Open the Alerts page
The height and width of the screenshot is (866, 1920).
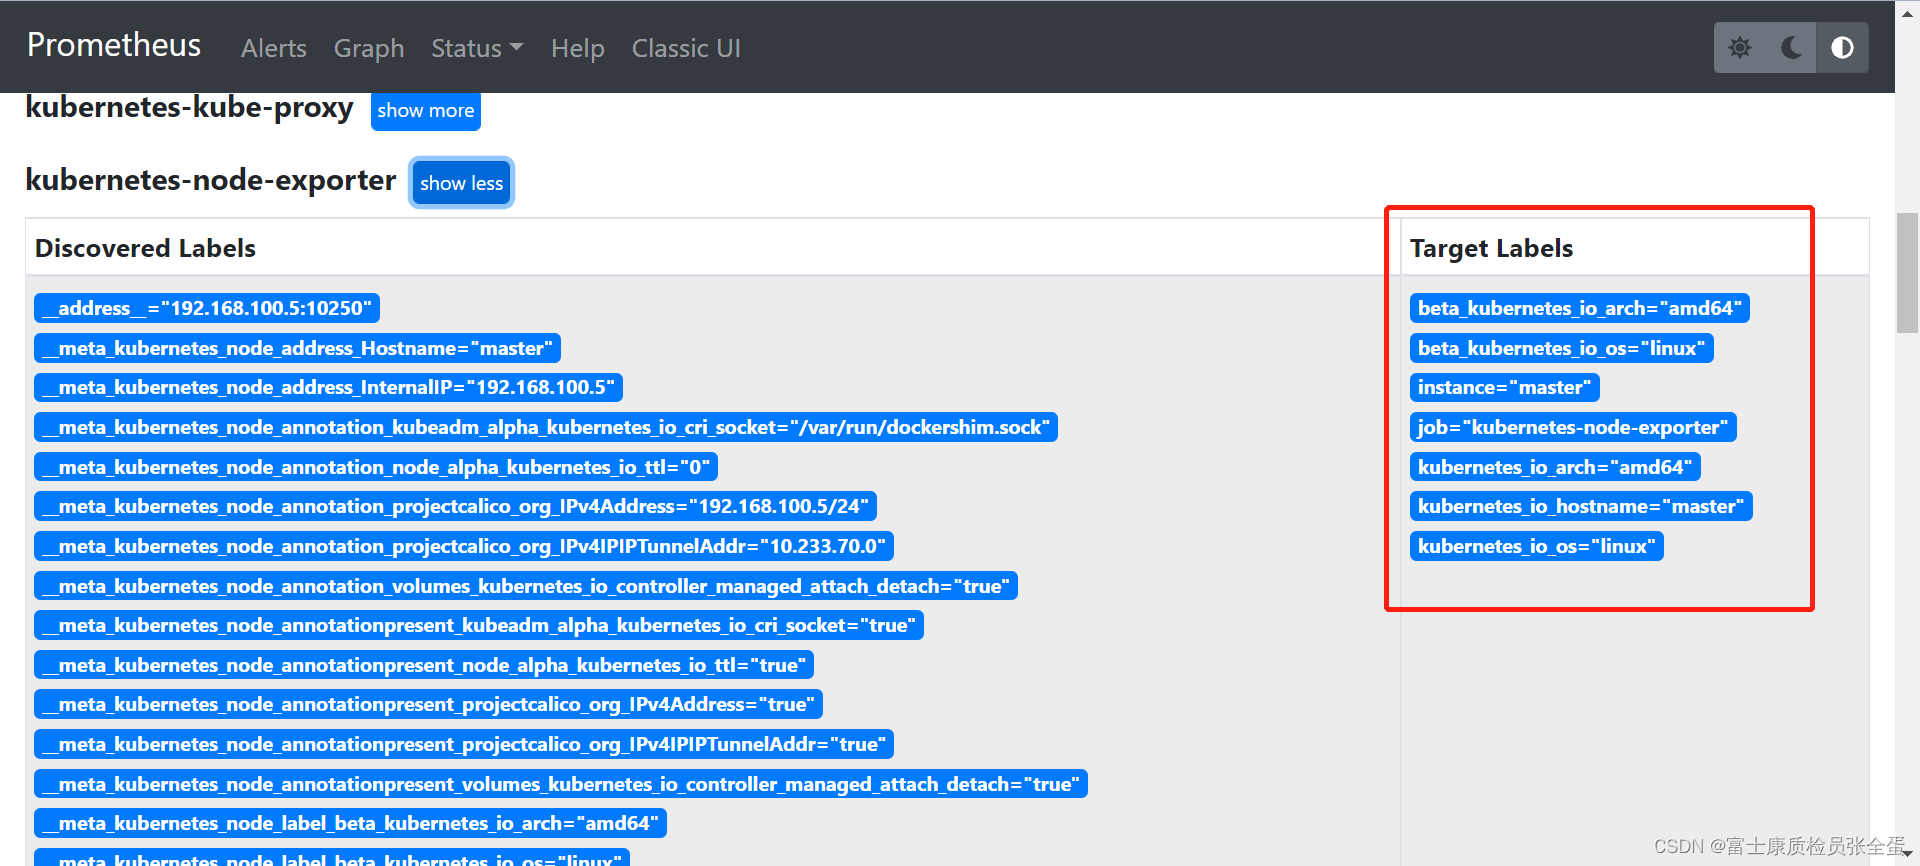(274, 48)
